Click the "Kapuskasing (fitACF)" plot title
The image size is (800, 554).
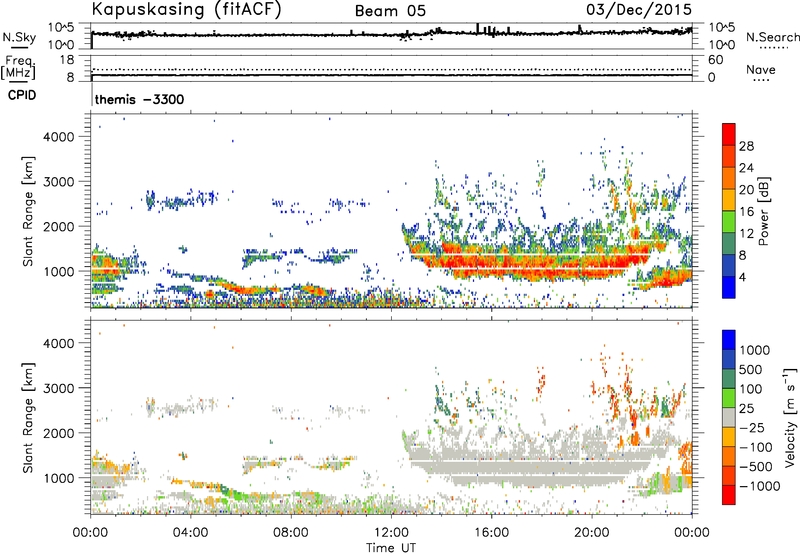(x=186, y=9)
